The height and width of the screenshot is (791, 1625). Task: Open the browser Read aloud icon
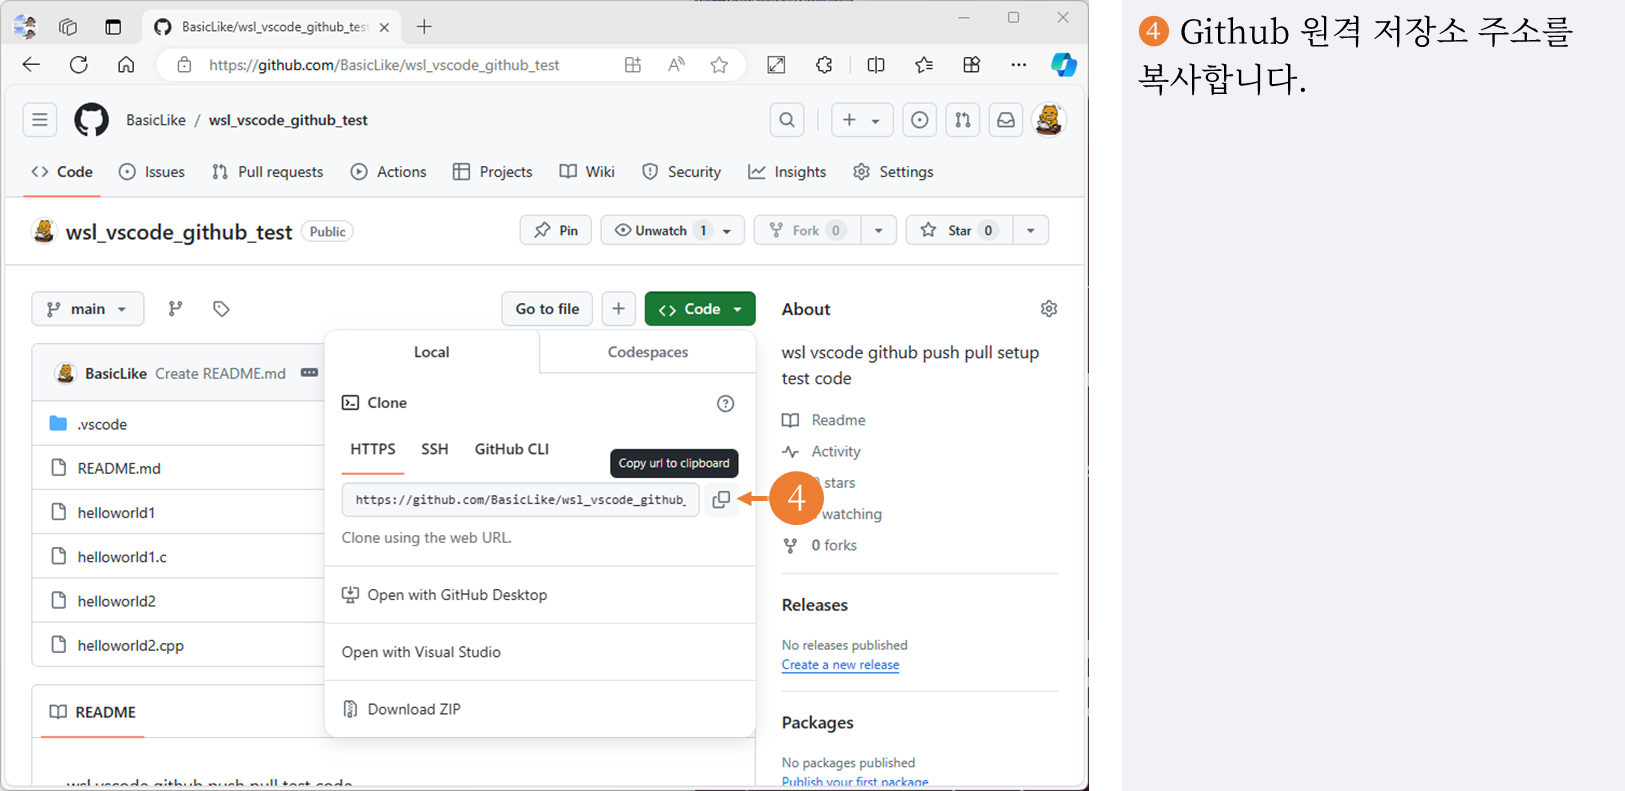coord(676,65)
